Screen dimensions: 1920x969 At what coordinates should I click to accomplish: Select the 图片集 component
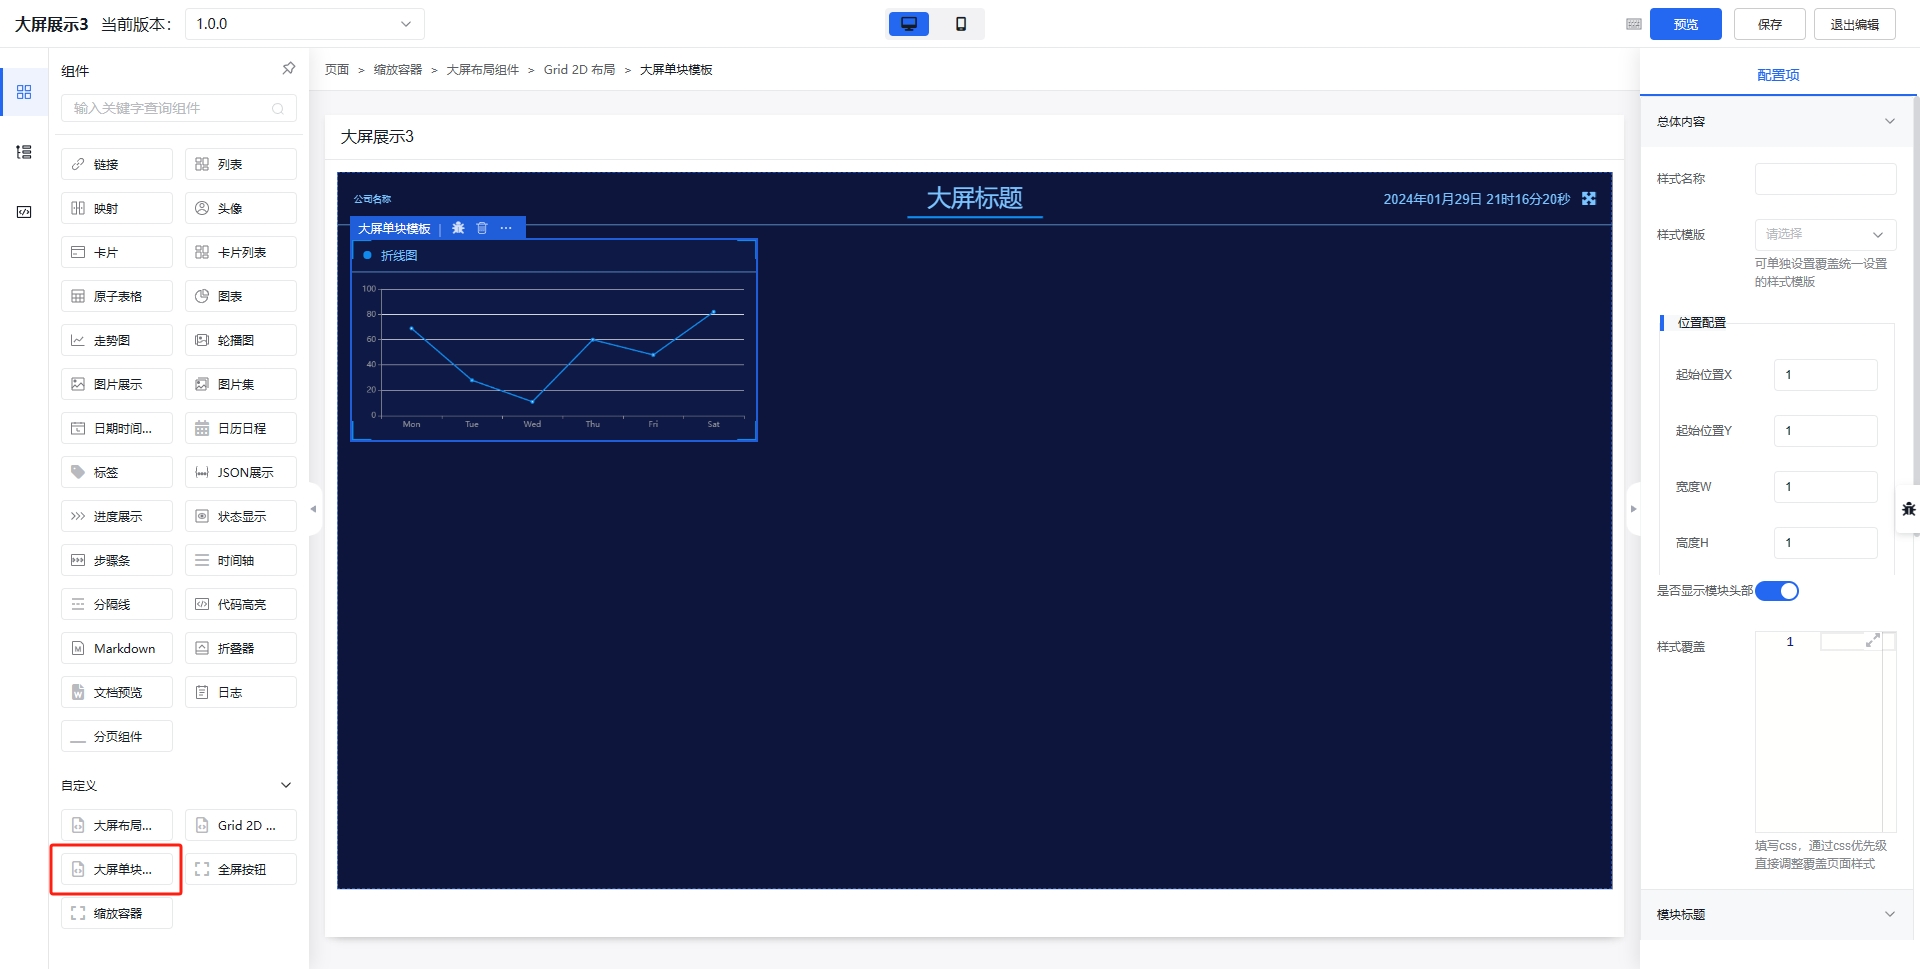point(241,384)
